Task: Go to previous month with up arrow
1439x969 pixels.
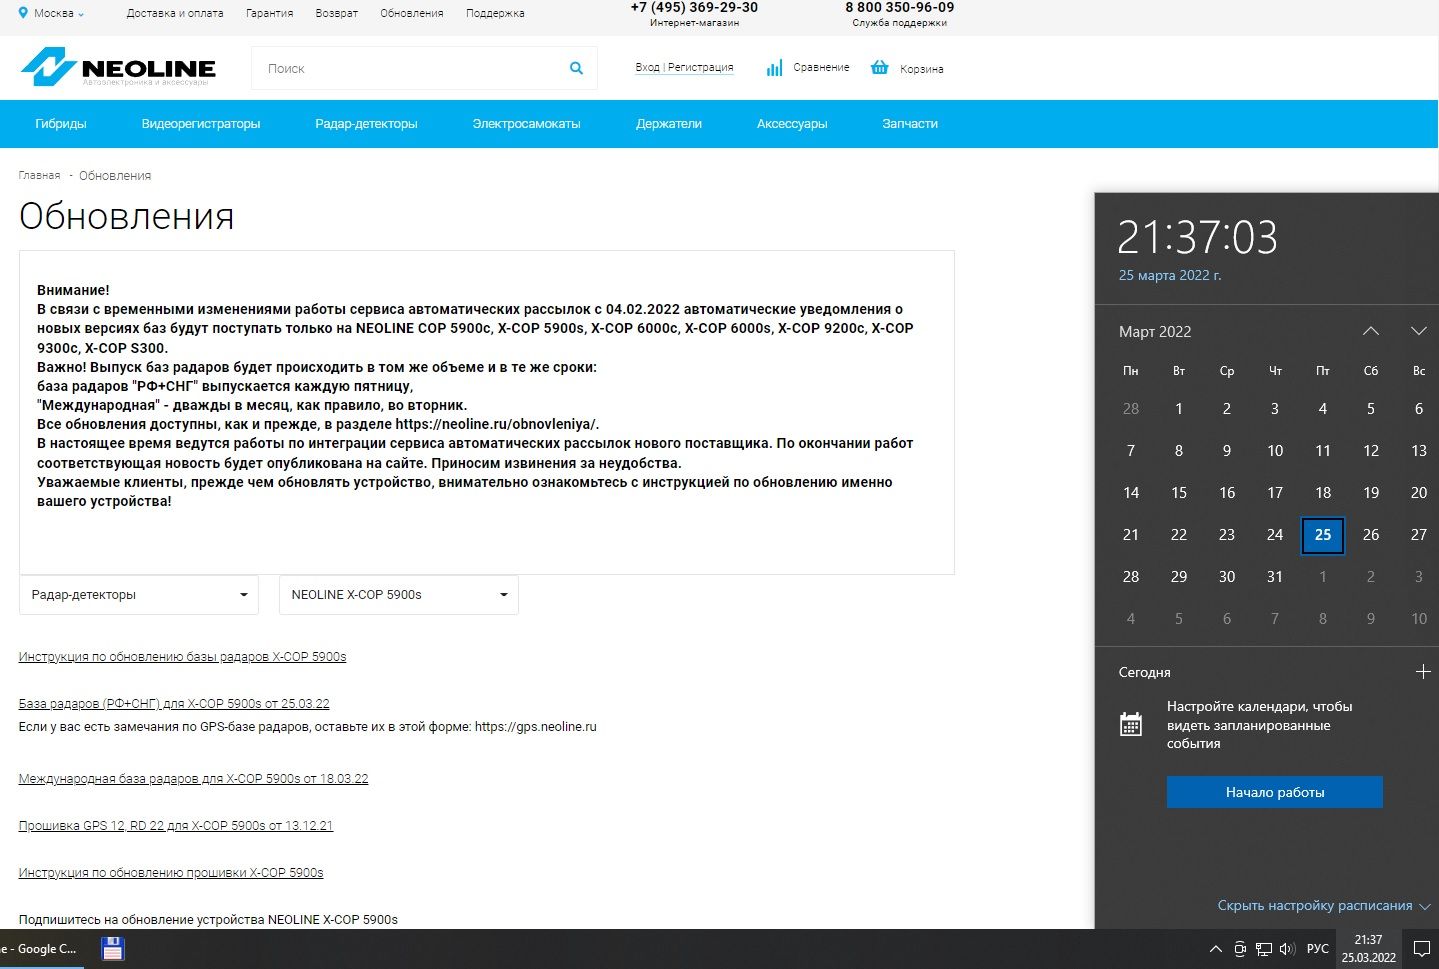Action: click(x=1371, y=331)
